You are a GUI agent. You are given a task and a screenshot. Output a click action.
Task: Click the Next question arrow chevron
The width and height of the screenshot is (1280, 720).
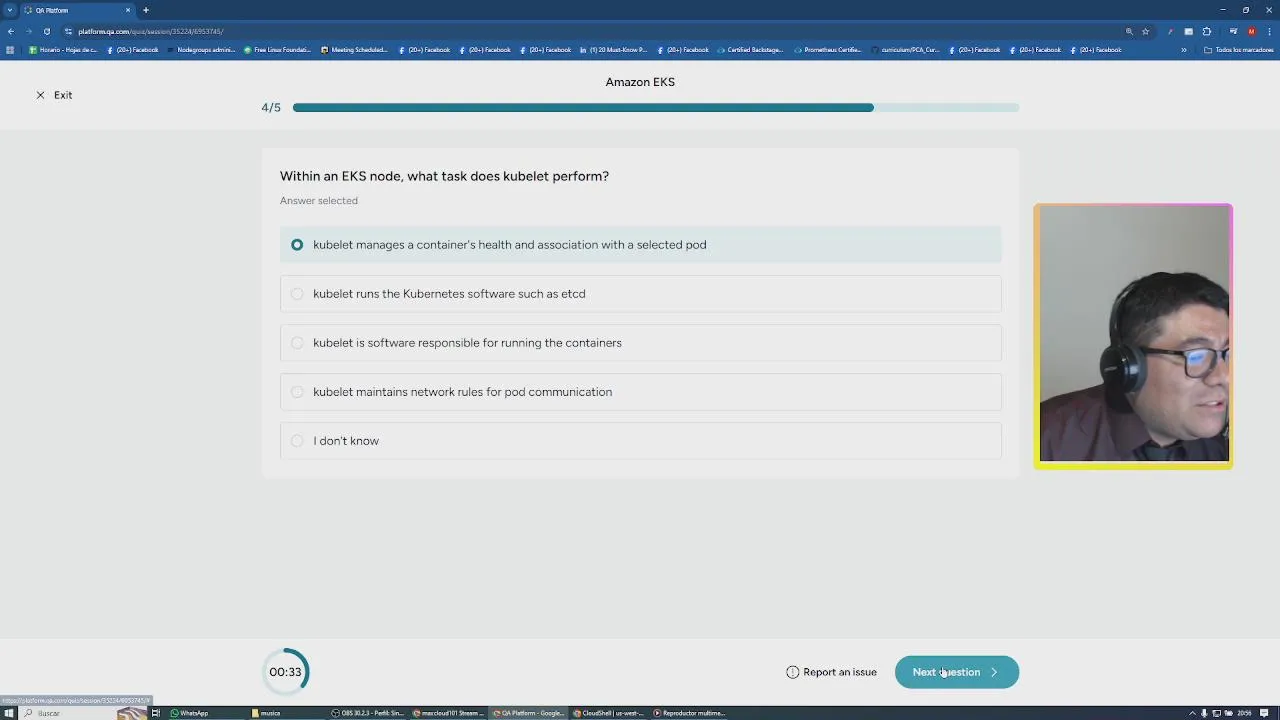pyautogui.click(x=994, y=672)
